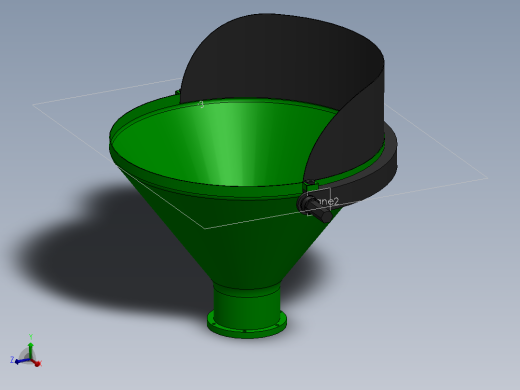Click the reference plane's far left corner
The height and width of the screenshot is (390, 520).
(33, 105)
